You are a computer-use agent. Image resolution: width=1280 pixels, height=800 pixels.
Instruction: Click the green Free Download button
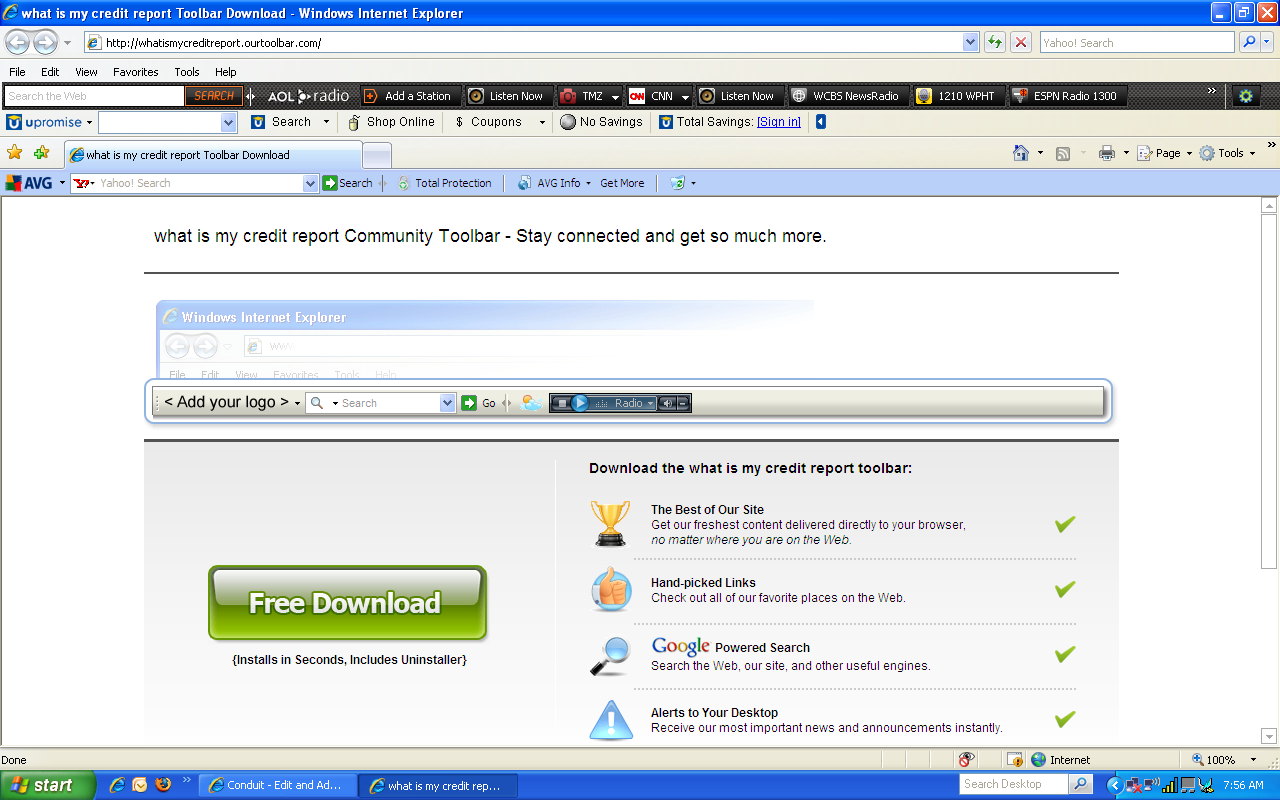(x=347, y=603)
